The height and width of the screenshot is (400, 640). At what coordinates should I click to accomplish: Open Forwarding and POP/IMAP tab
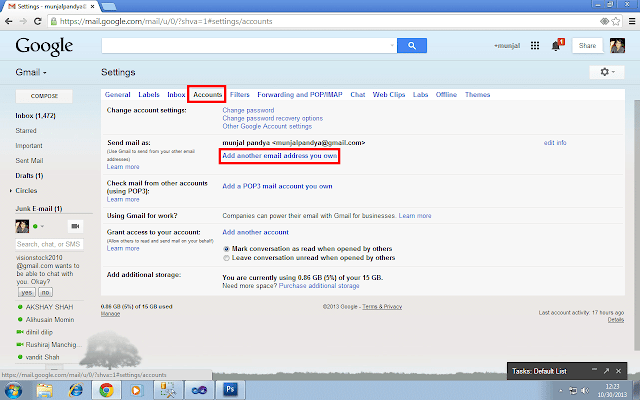tap(300, 95)
